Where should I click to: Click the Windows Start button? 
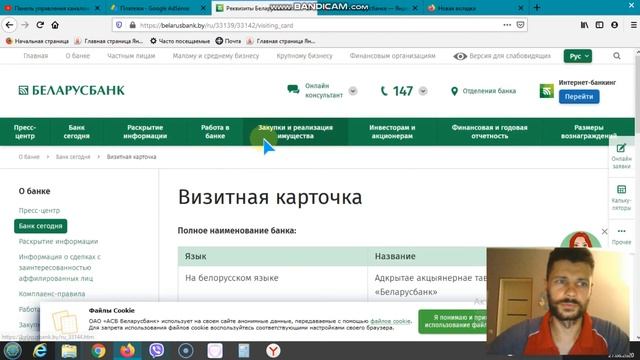13,351
